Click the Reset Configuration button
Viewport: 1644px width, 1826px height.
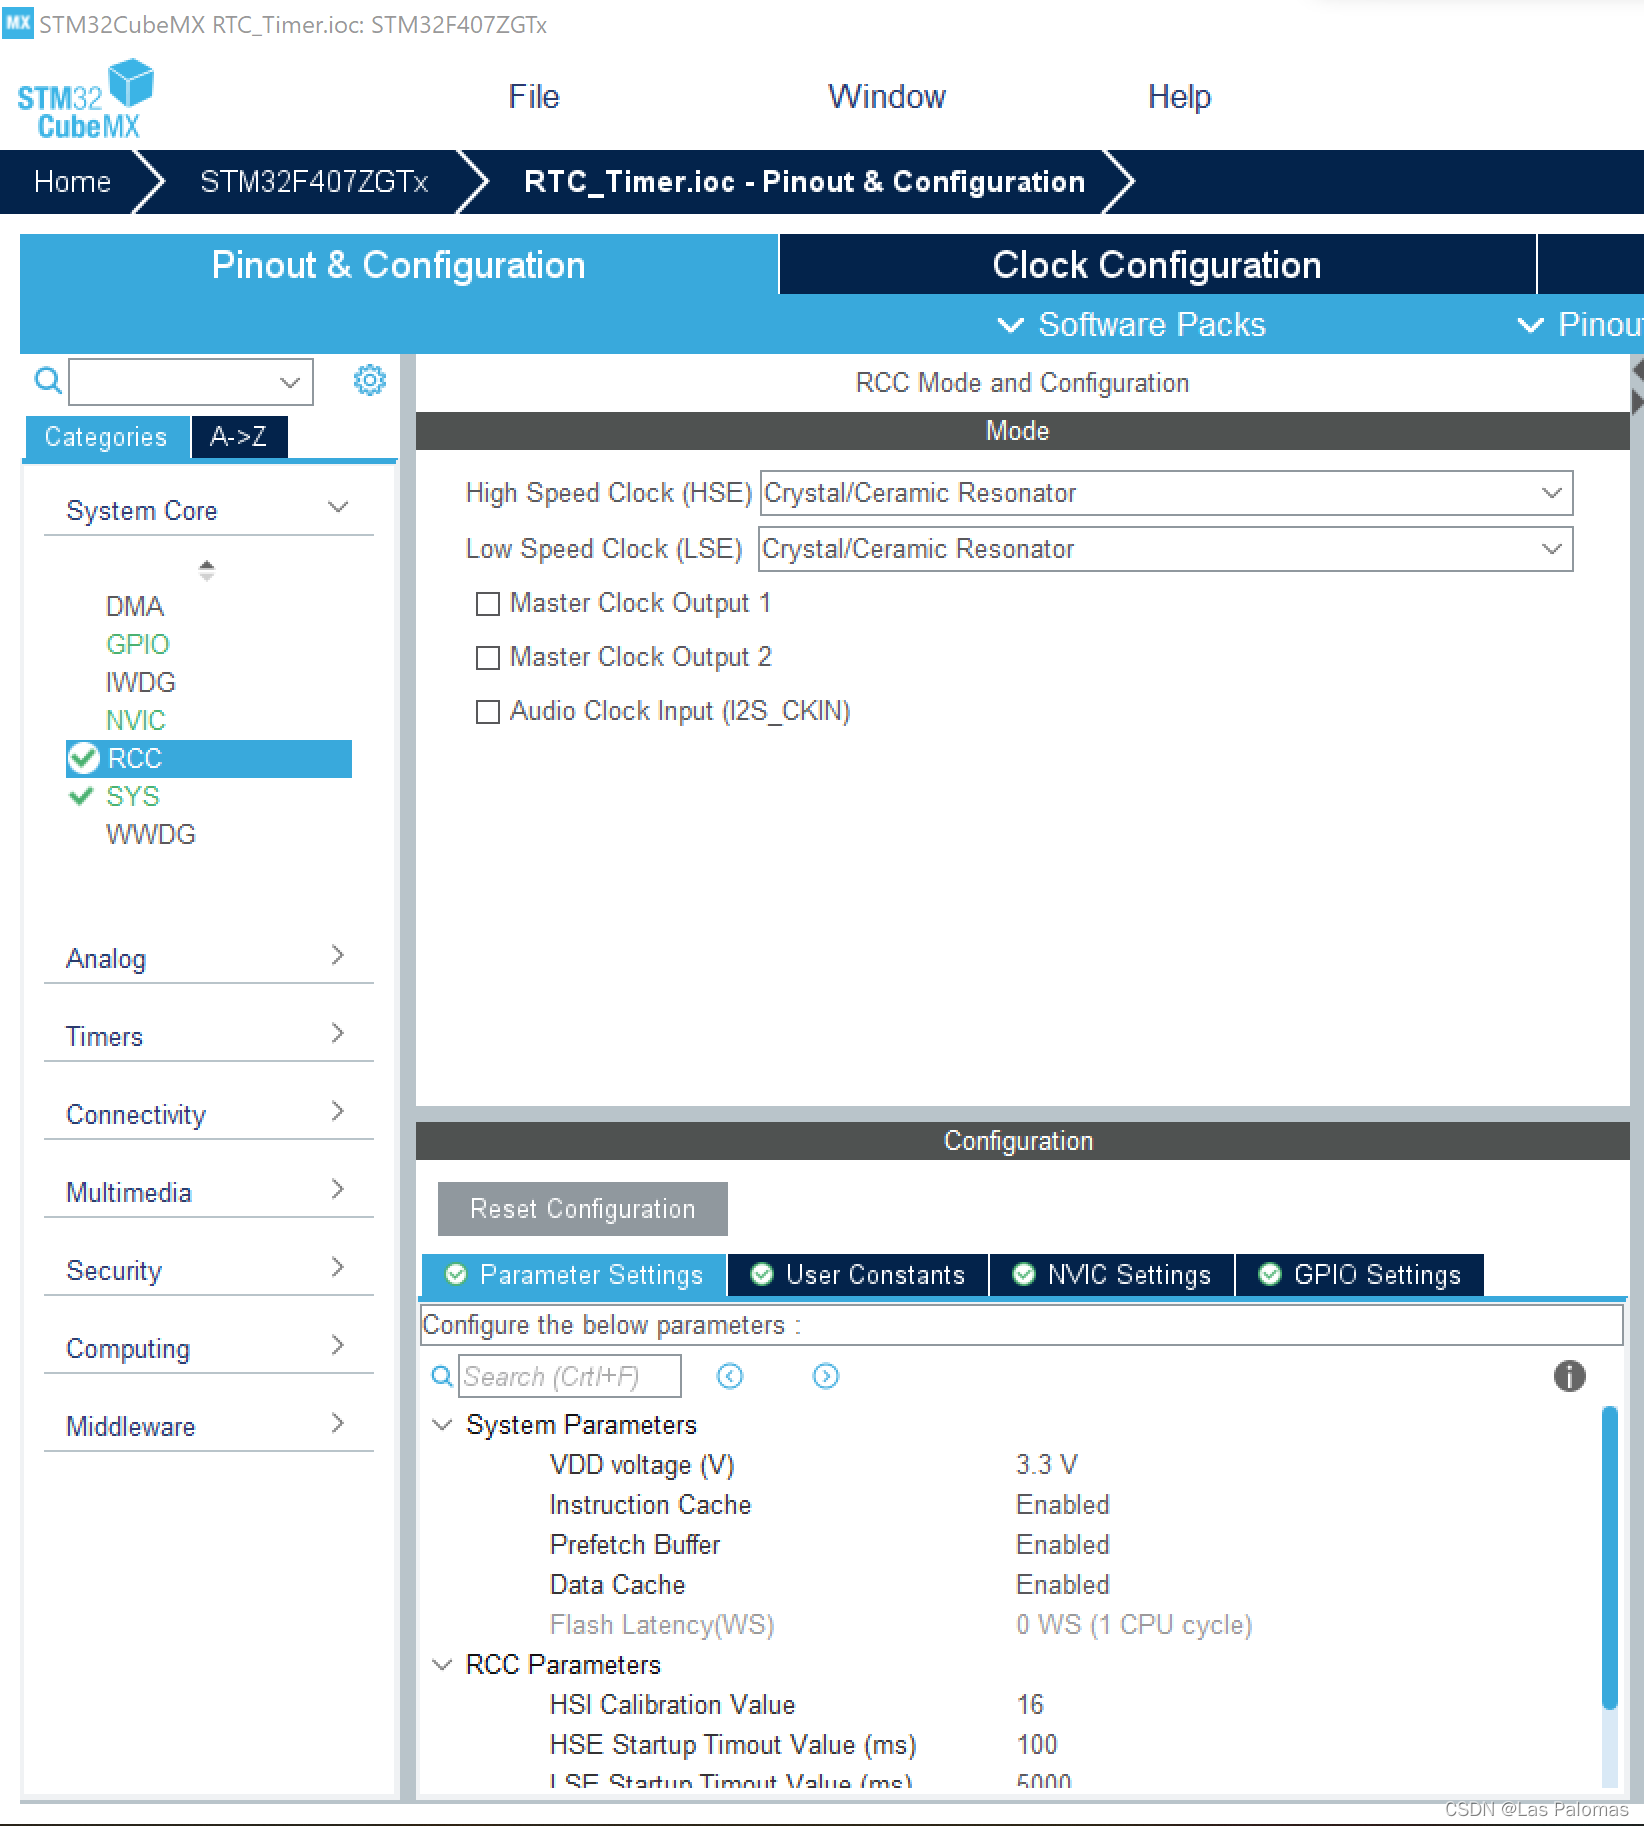(x=583, y=1209)
